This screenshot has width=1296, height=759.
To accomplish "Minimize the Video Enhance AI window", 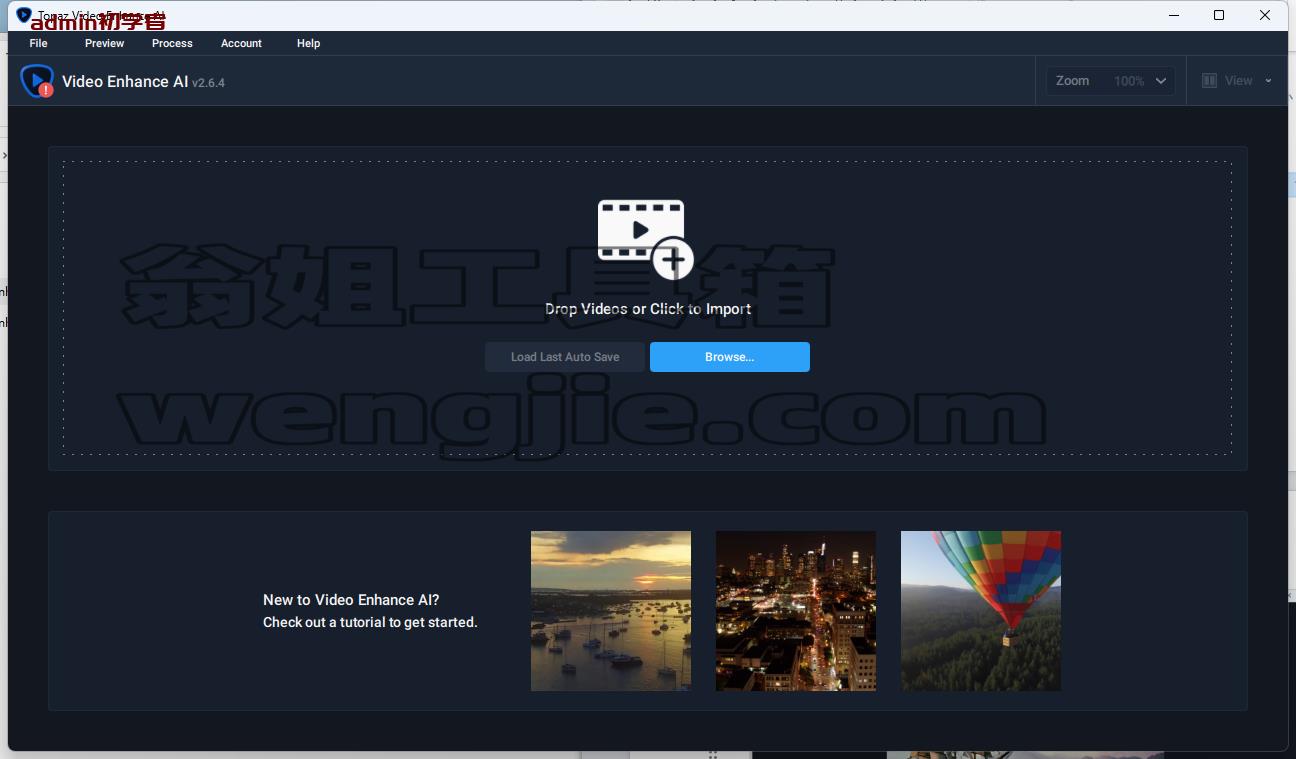I will 1174,15.
